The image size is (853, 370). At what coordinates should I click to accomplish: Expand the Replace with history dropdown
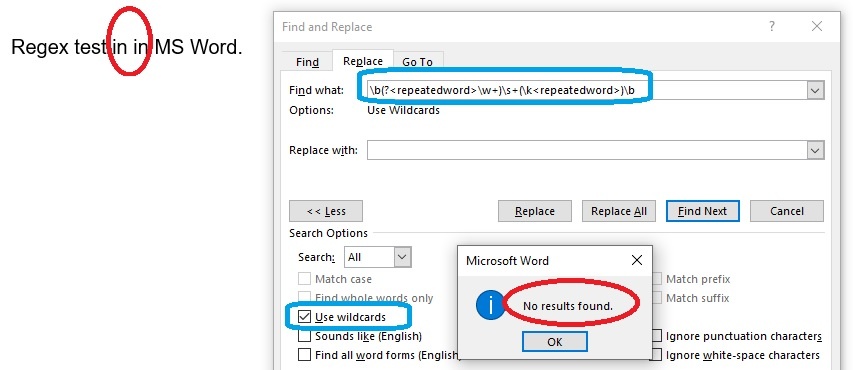pos(815,150)
